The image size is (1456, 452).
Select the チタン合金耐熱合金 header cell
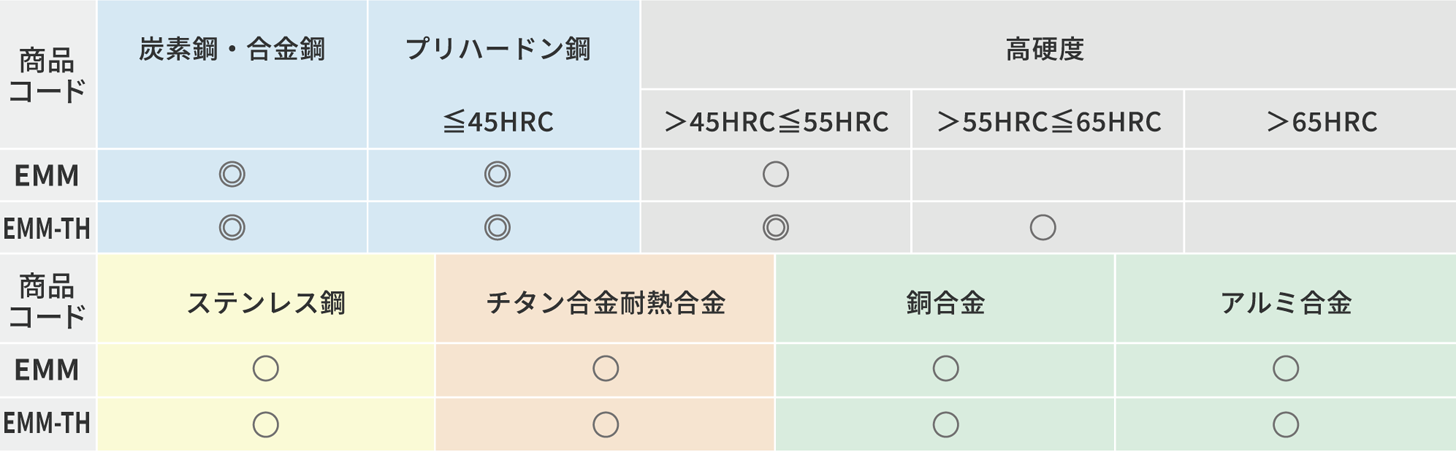[x=605, y=302]
